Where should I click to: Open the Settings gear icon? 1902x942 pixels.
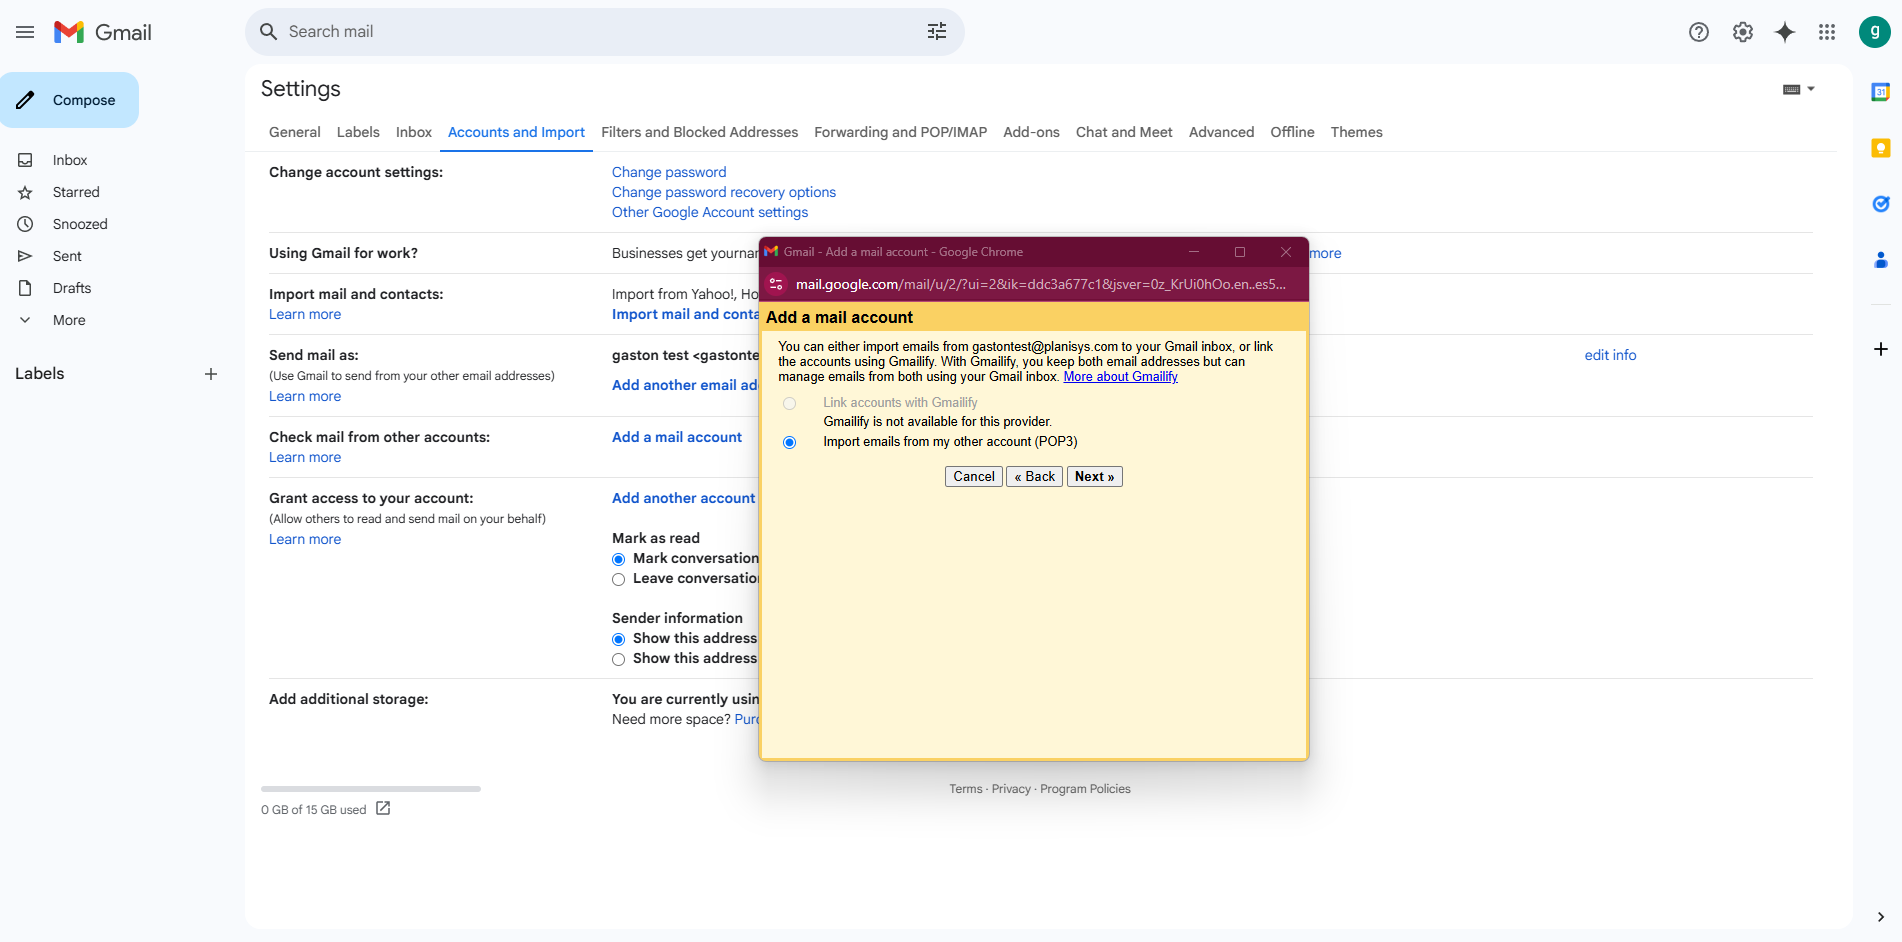point(1742,32)
